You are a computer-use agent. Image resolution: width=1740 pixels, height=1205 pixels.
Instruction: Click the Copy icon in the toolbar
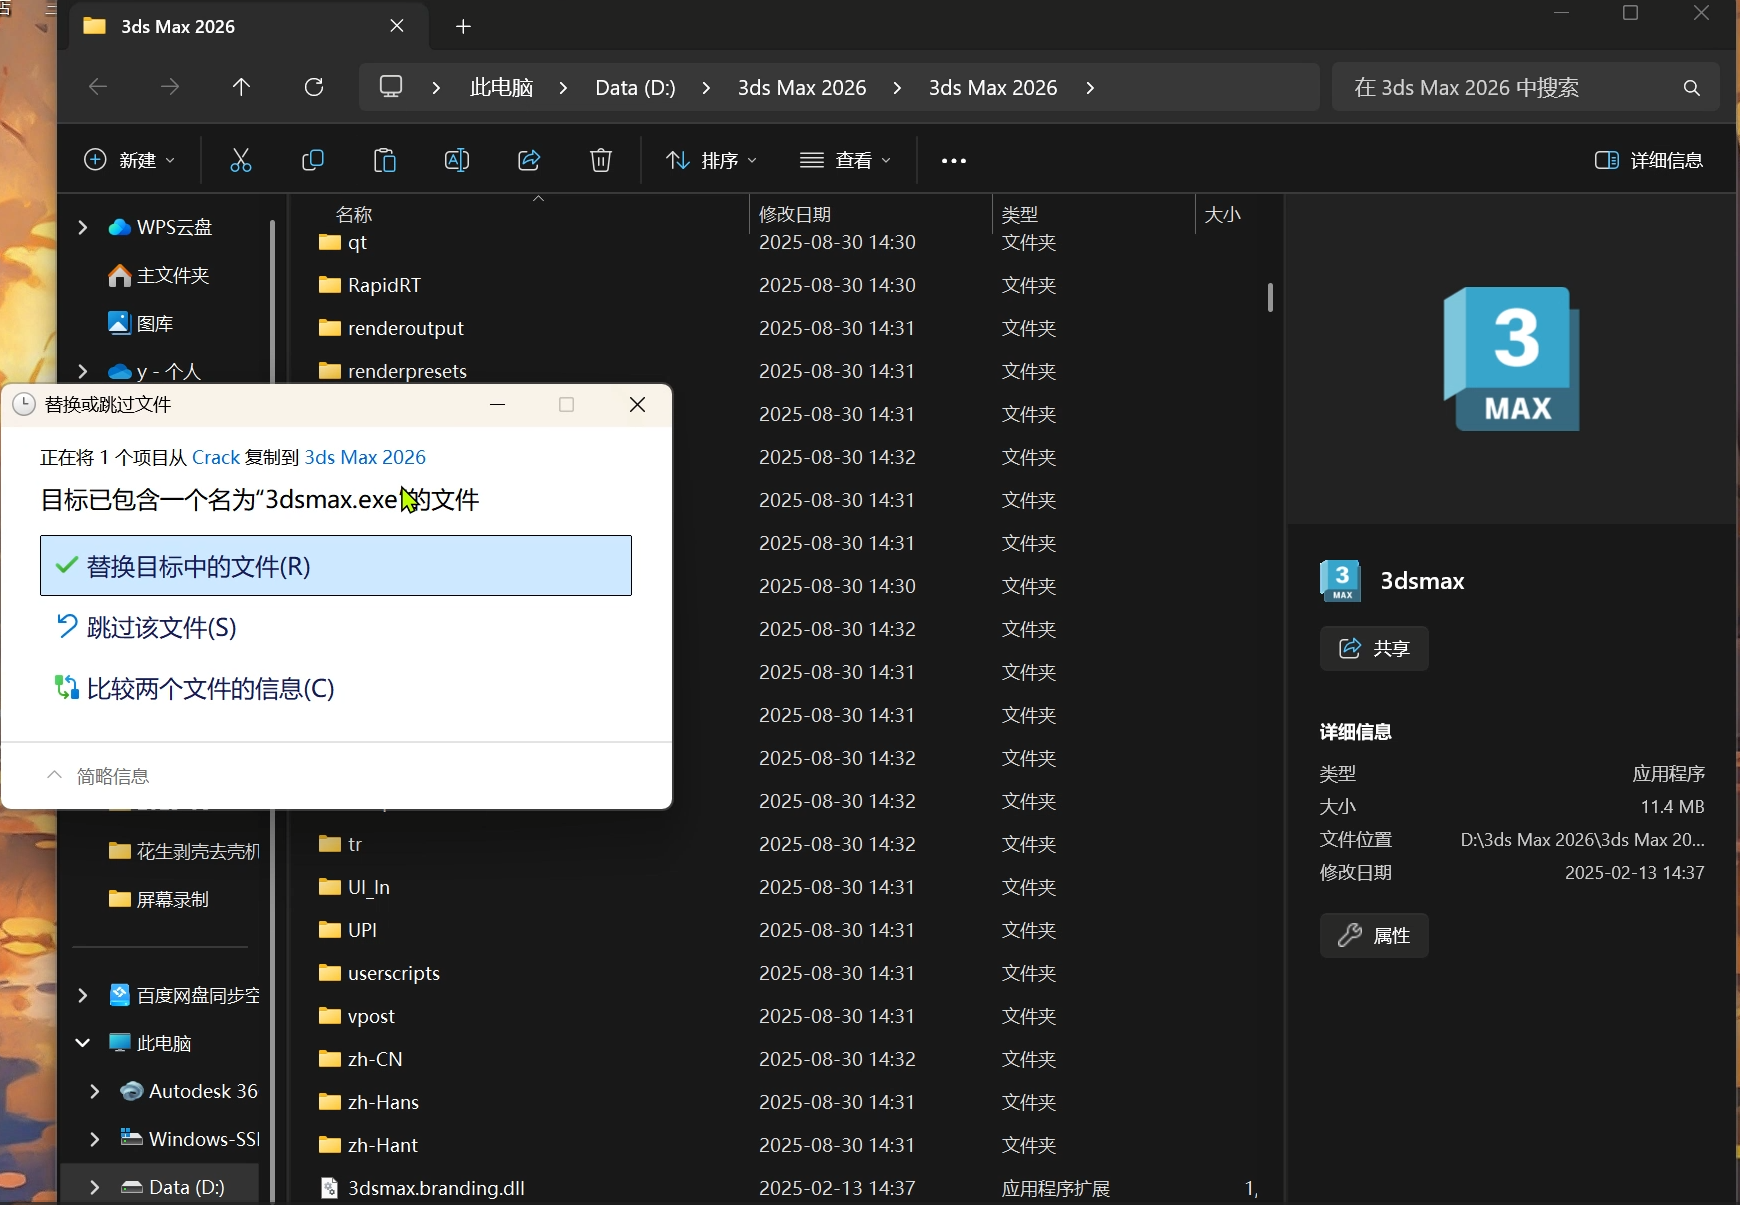[x=313, y=160]
